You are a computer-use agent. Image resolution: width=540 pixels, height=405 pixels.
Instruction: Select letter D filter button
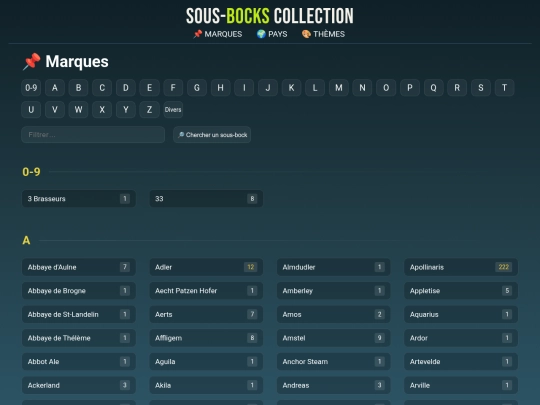pos(126,88)
